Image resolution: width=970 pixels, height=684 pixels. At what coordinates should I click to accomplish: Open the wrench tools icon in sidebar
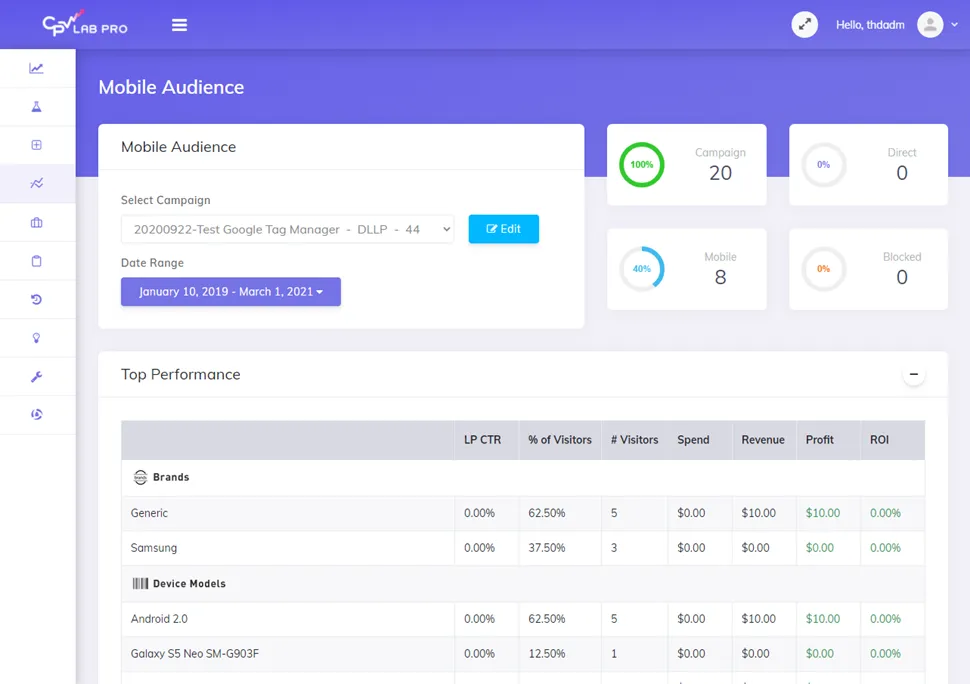[36, 377]
